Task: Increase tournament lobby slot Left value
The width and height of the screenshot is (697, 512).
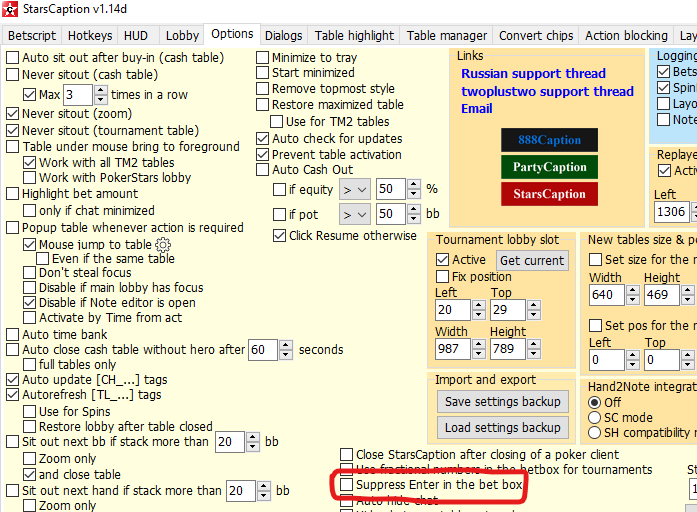Action: [x=479, y=305]
